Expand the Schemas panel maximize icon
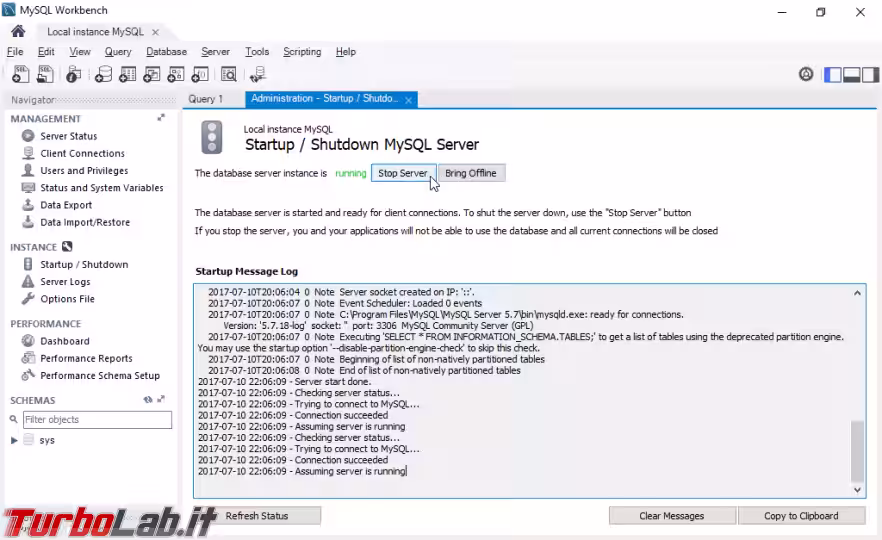The height and width of the screenshot is (540, 882). pyautogui.click(x=161, y=399)
